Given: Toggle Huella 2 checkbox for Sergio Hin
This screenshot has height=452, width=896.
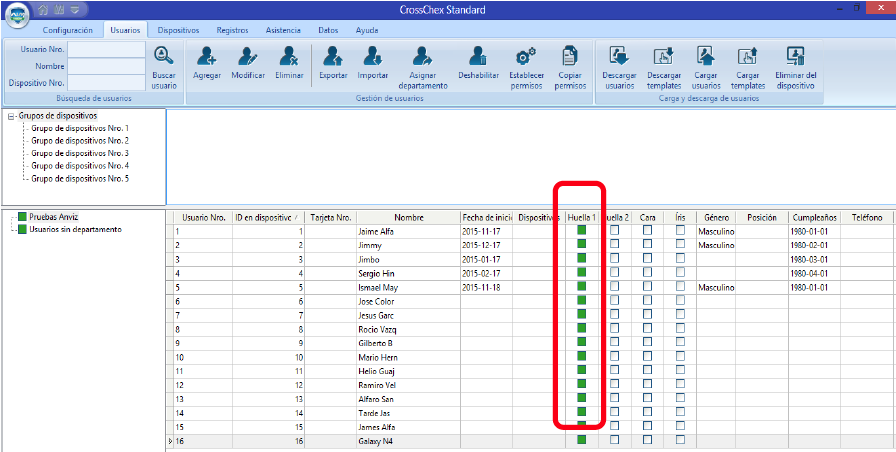Looking at the screenshot, I should coord(614,272).
